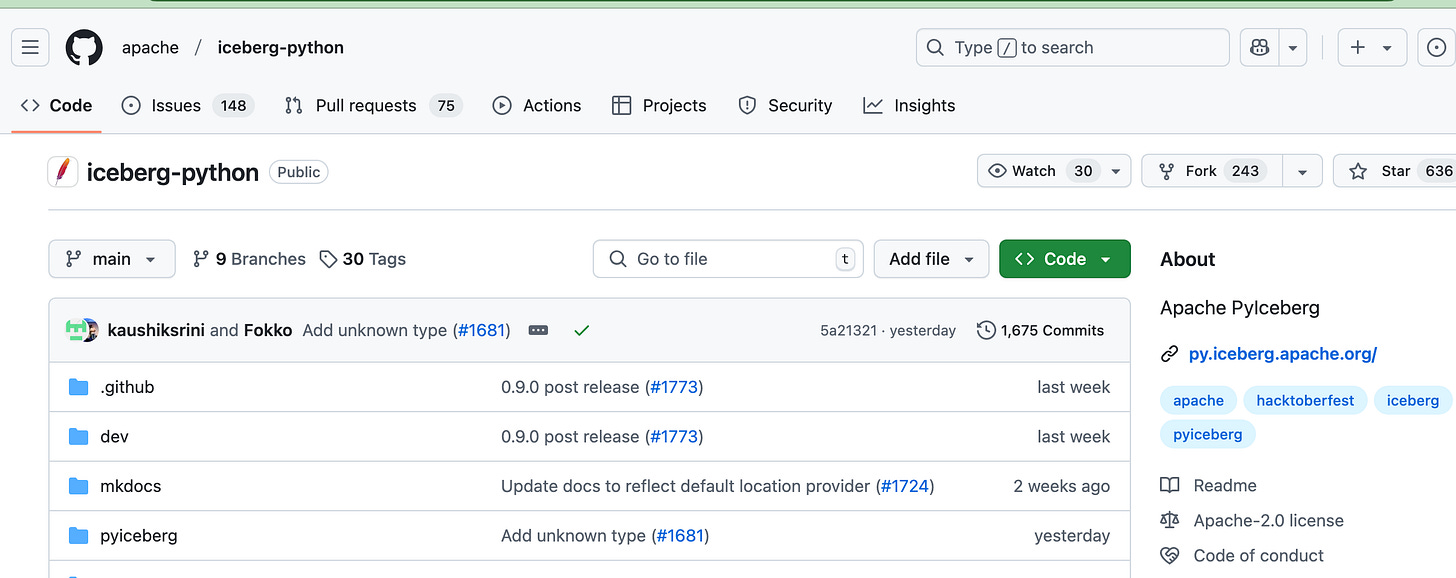Open the .github folder
This screenshot has height=578, width=1456.
coord(127,387)
